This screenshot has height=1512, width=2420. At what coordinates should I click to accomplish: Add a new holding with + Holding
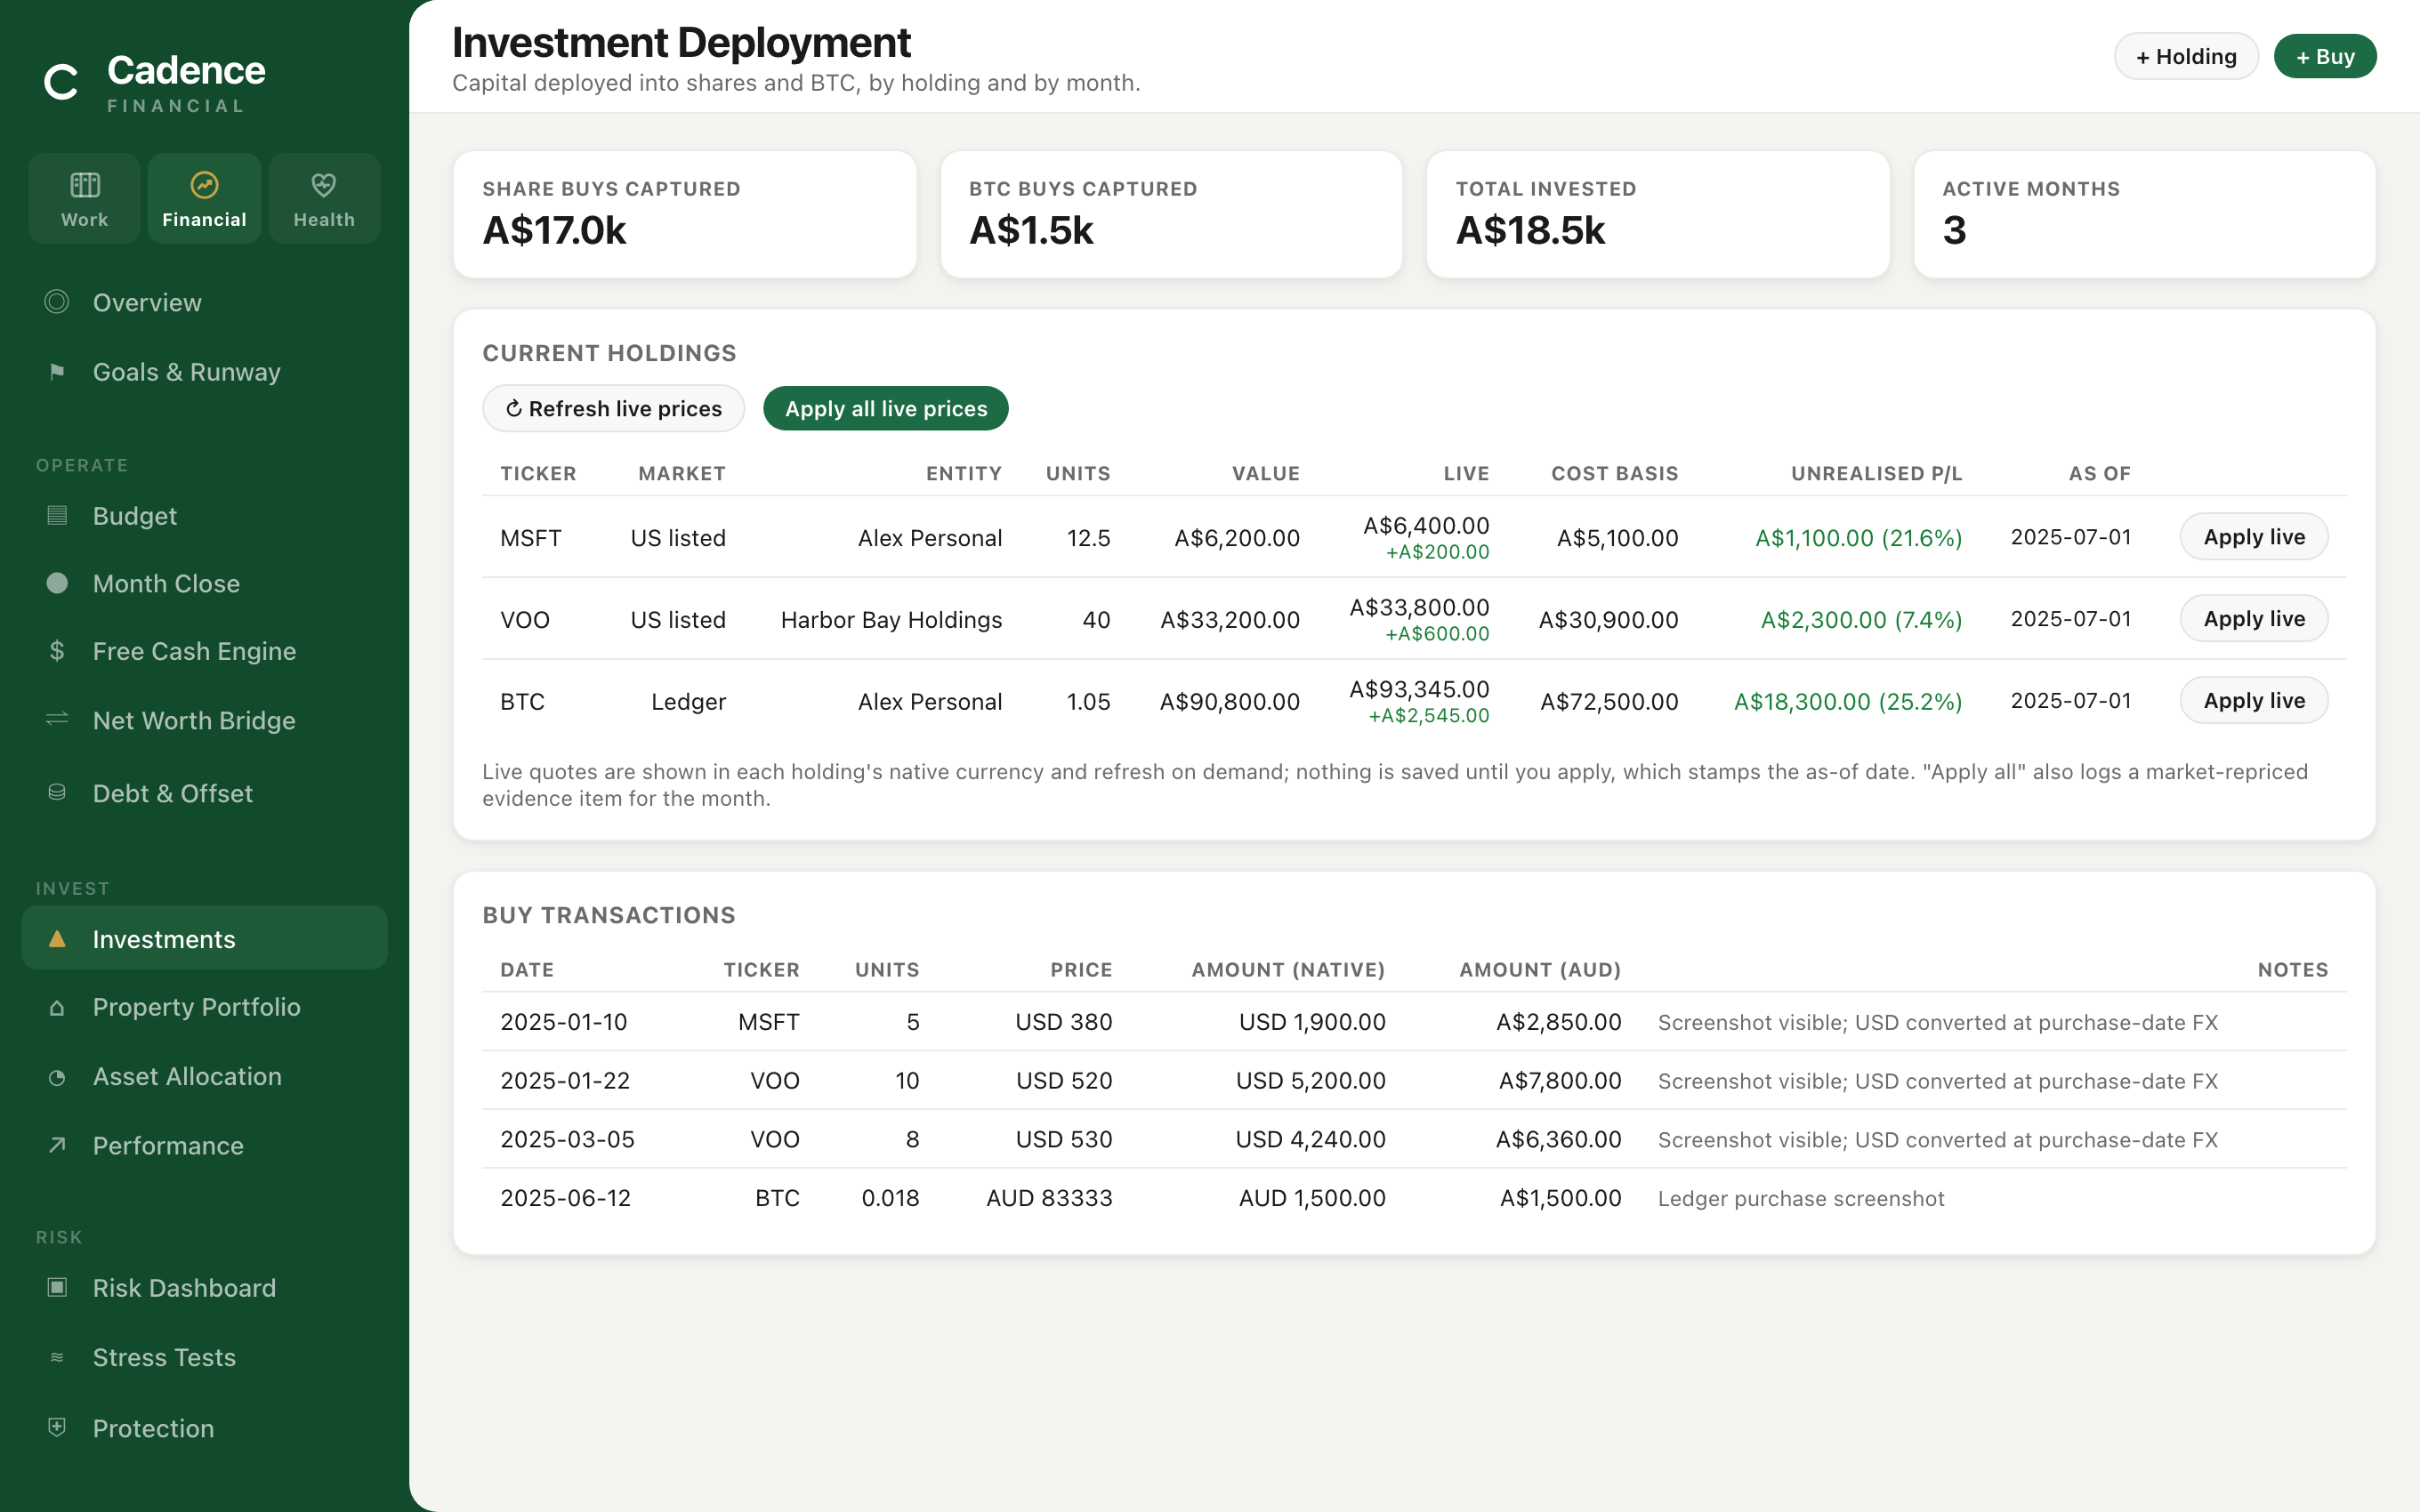(2186, 56)
